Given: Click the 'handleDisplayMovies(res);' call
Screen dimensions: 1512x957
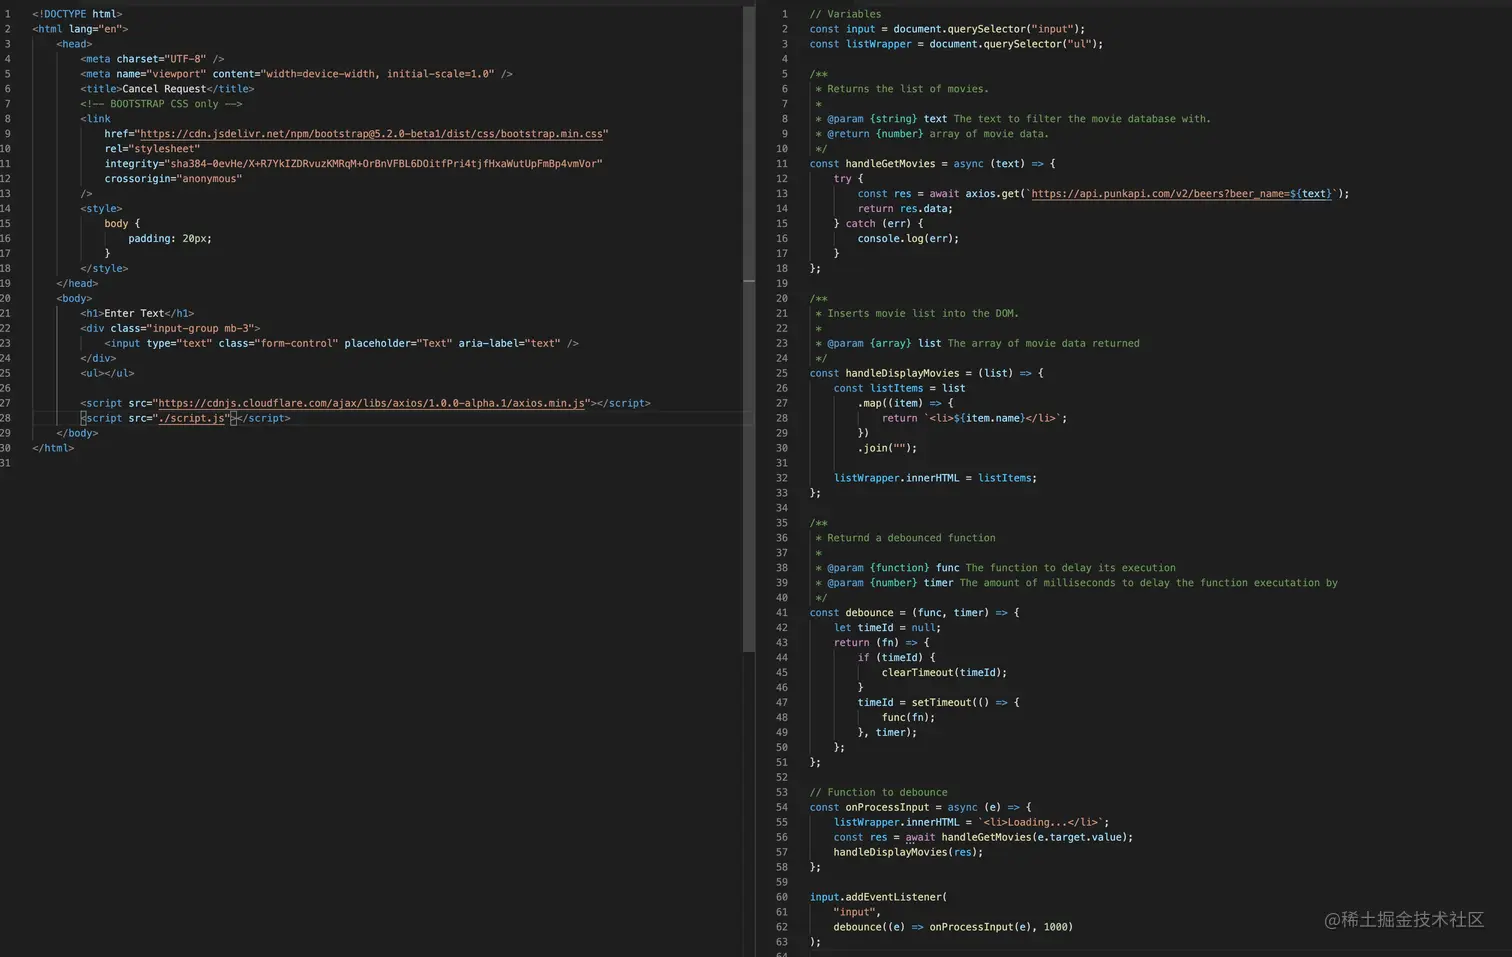Looking at the screenshot, I should tap(908, 852).
